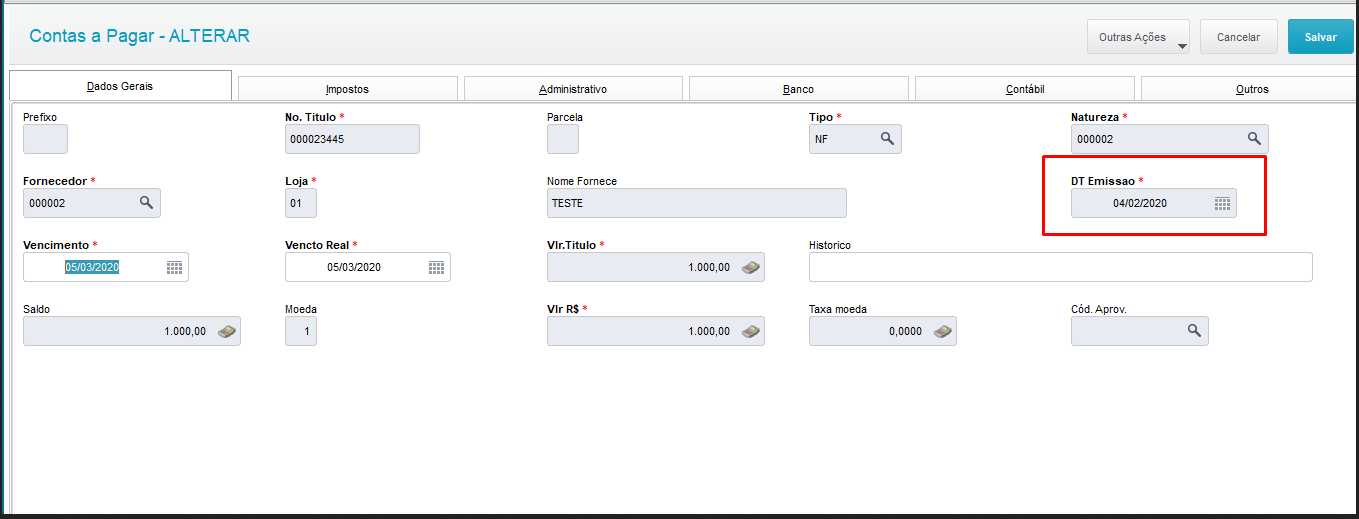Open the Vencto Real calendar picker icon
Viewport: 1359px width, 519px height.
tap(436, 267)
